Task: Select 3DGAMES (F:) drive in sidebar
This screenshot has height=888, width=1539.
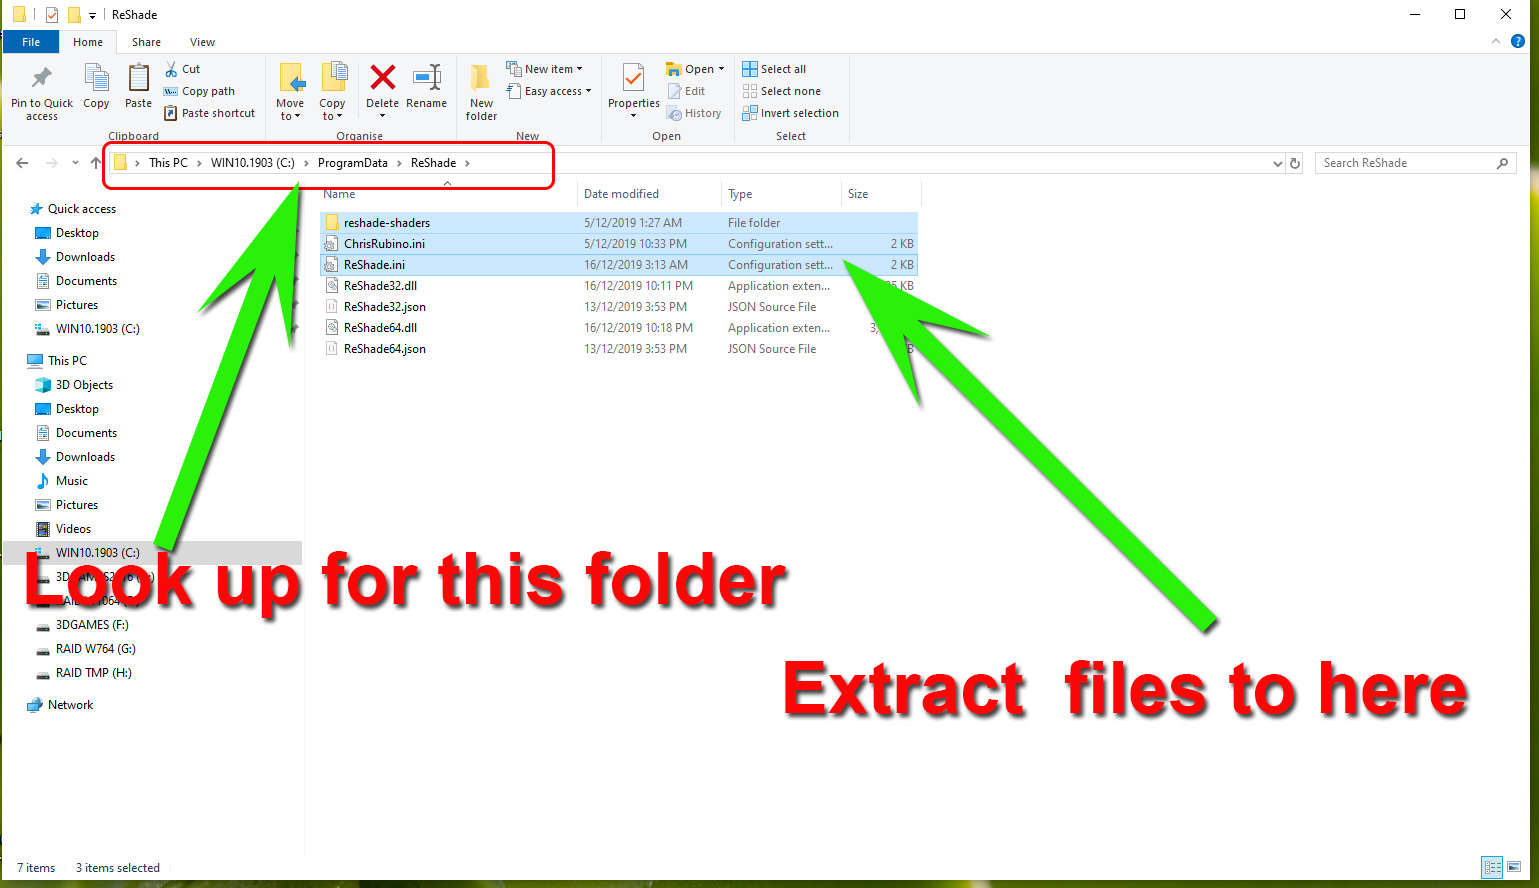Action: [x=92, y=625]
